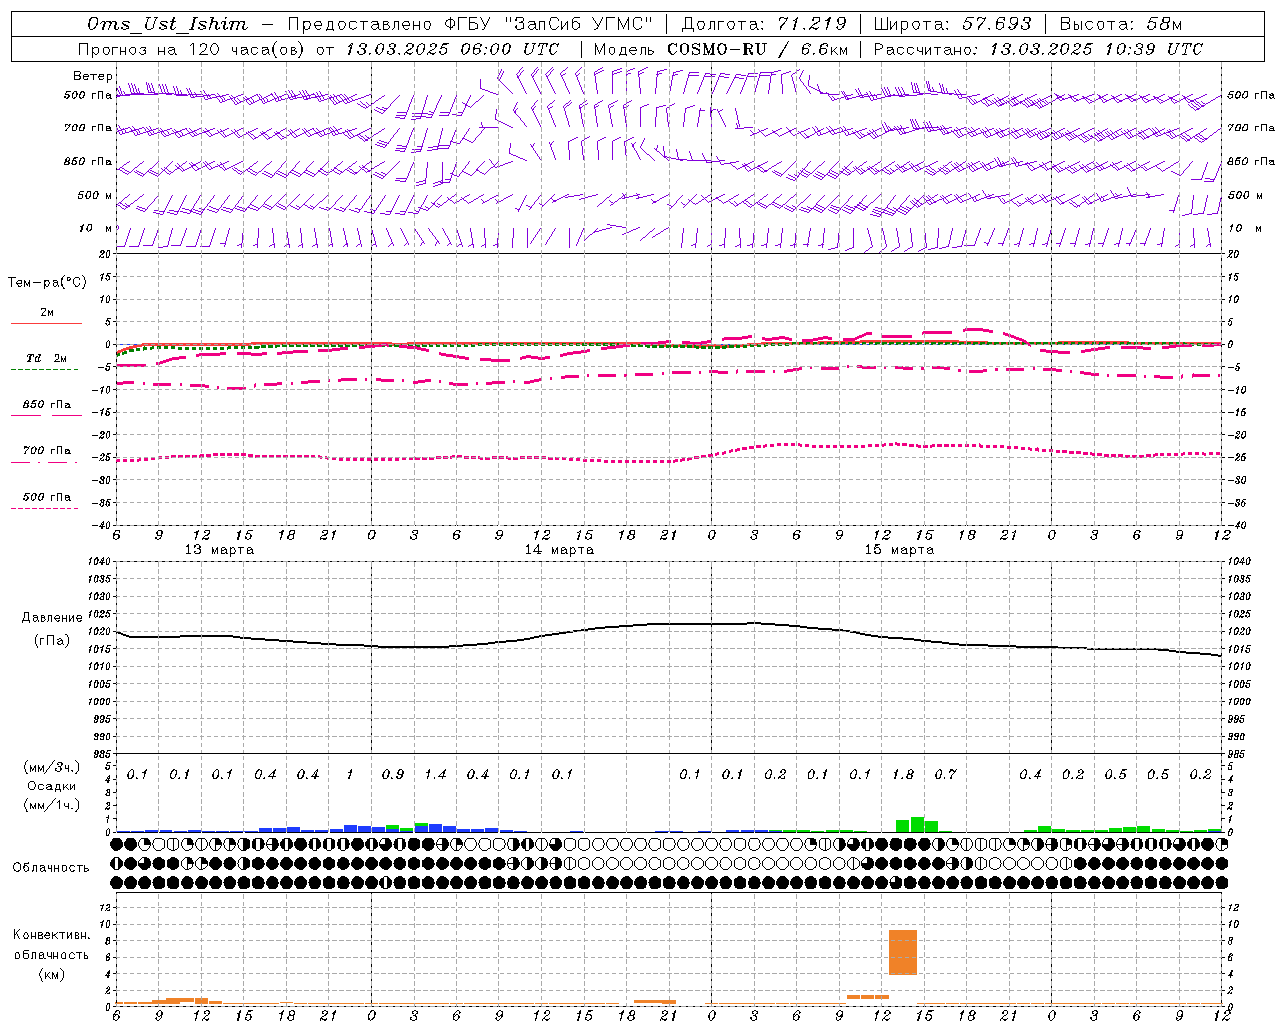The image size is (1280, 1024).
Task: Click the tallest green precipitation bar on 15 марта
Action: pos(917,824)
